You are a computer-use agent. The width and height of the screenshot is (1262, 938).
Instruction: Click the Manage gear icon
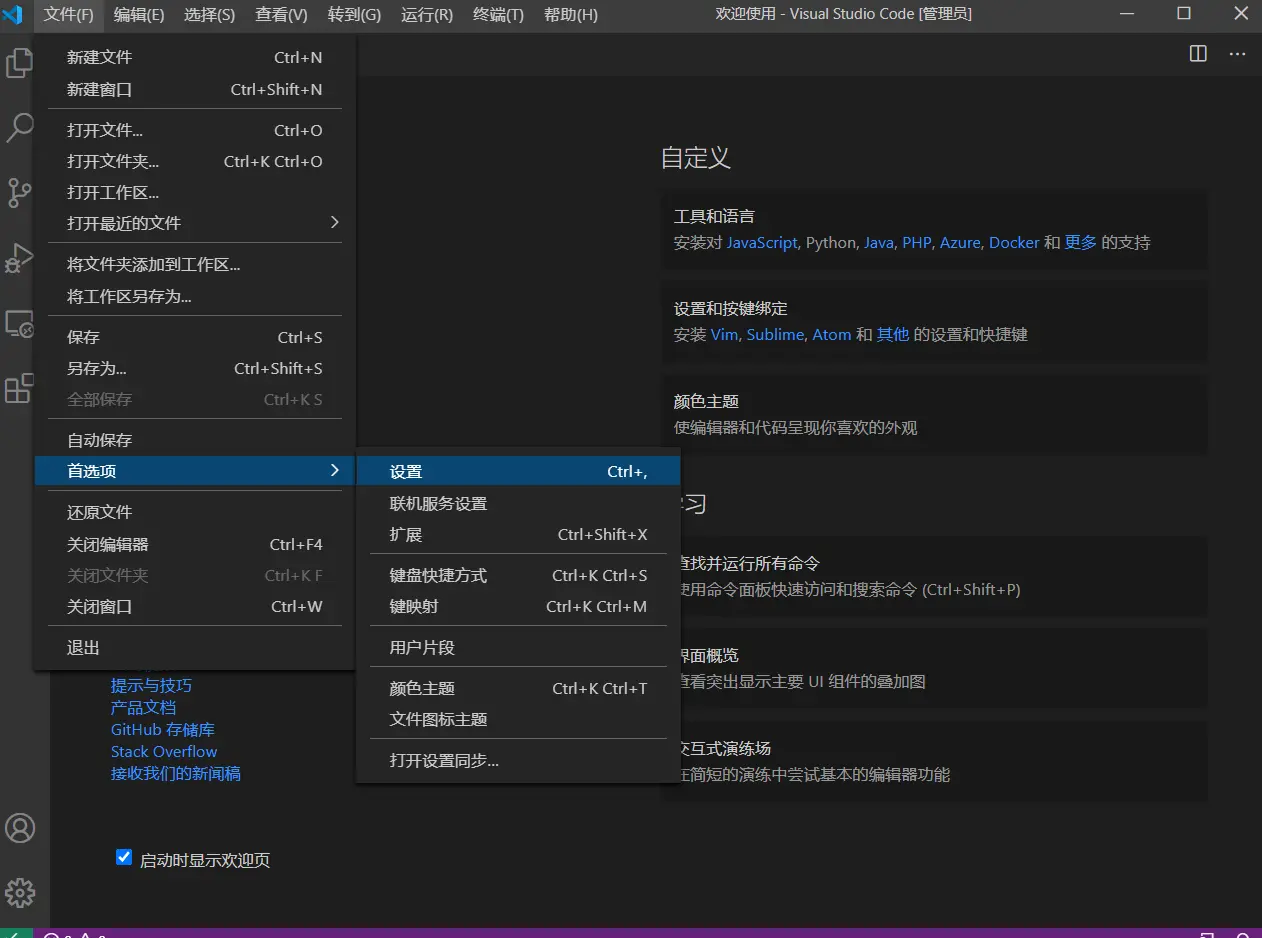20,893
